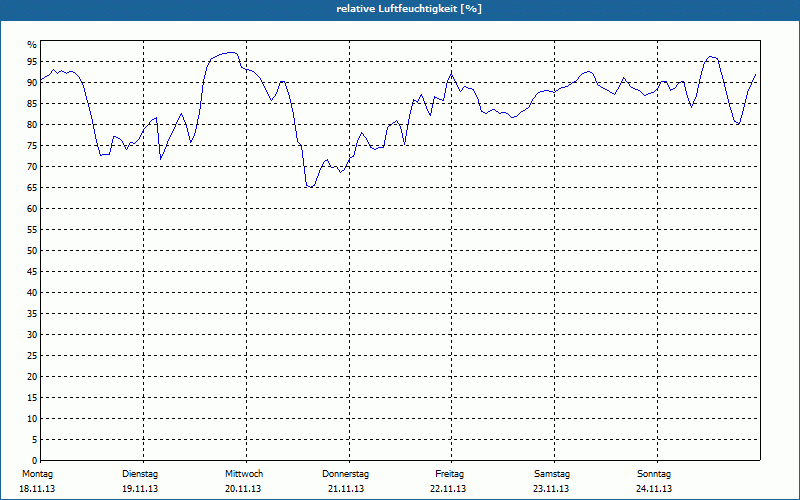Select the 'Sonntag' day label

[x=654, y=474]
